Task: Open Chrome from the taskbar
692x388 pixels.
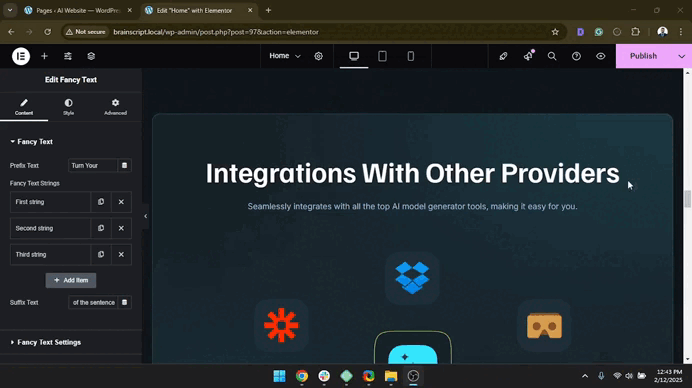Action: coord(302,376)
